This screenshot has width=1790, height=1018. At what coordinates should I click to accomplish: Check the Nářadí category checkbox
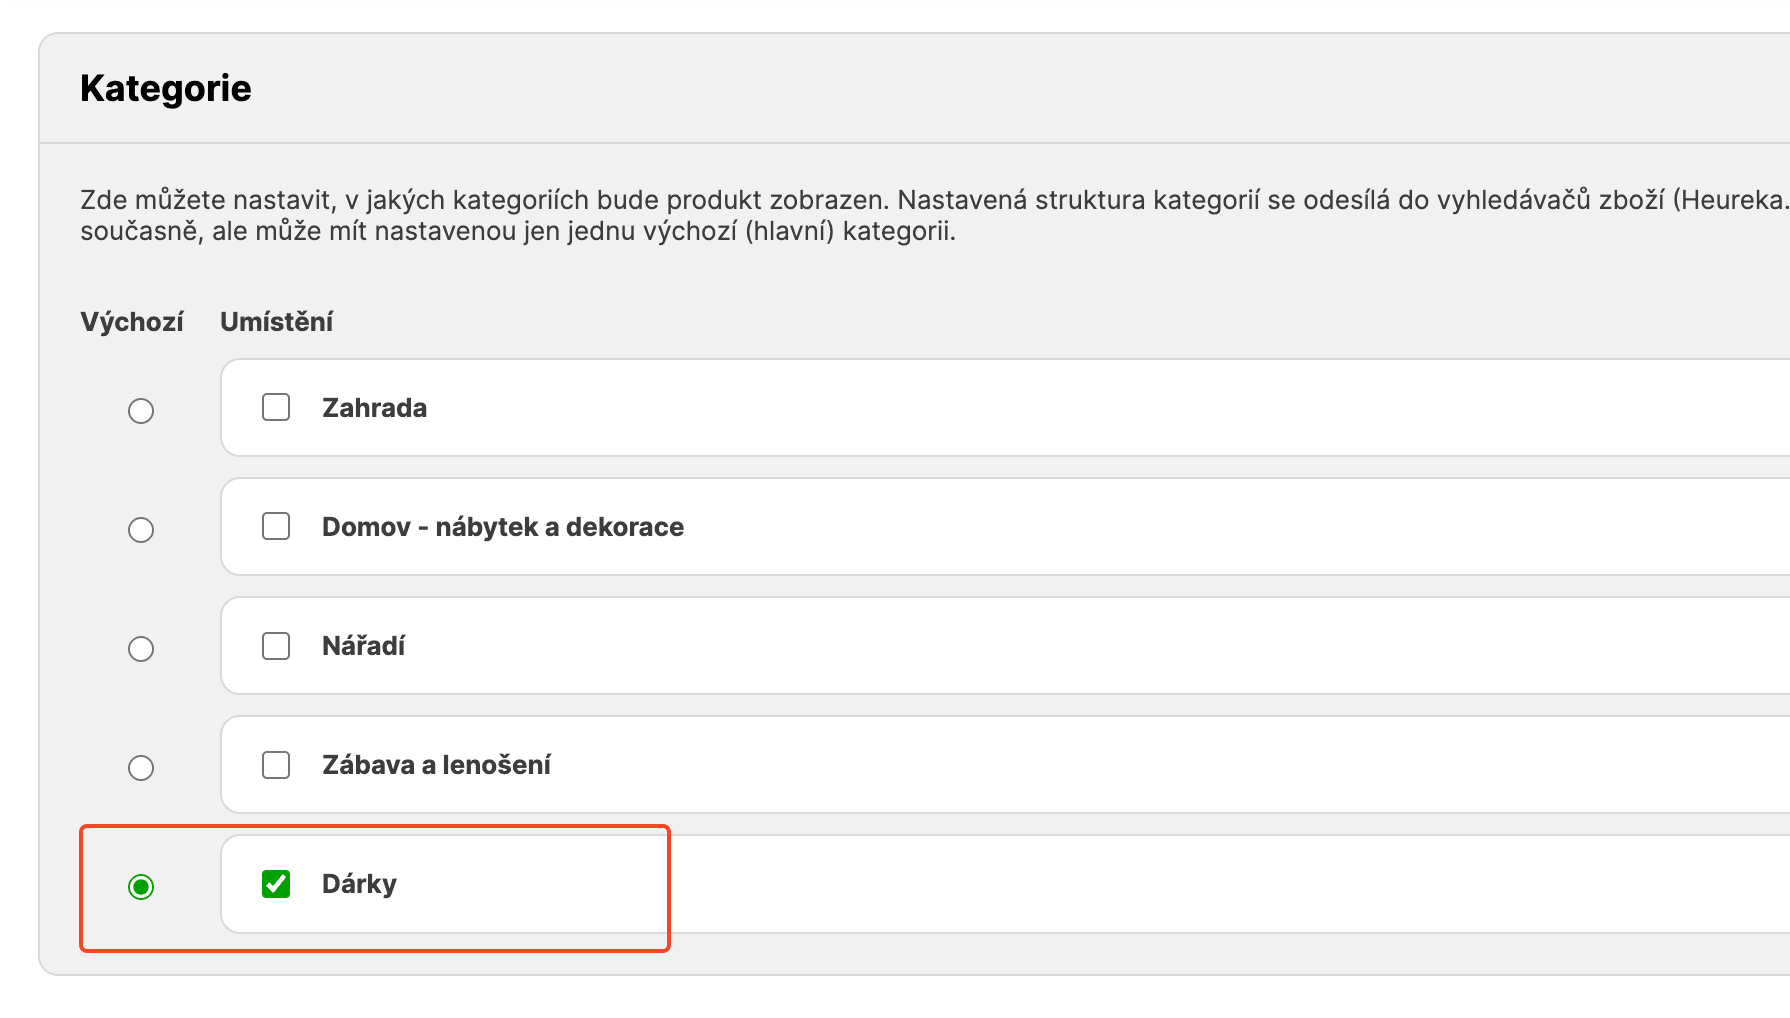(x=276, y=646)
